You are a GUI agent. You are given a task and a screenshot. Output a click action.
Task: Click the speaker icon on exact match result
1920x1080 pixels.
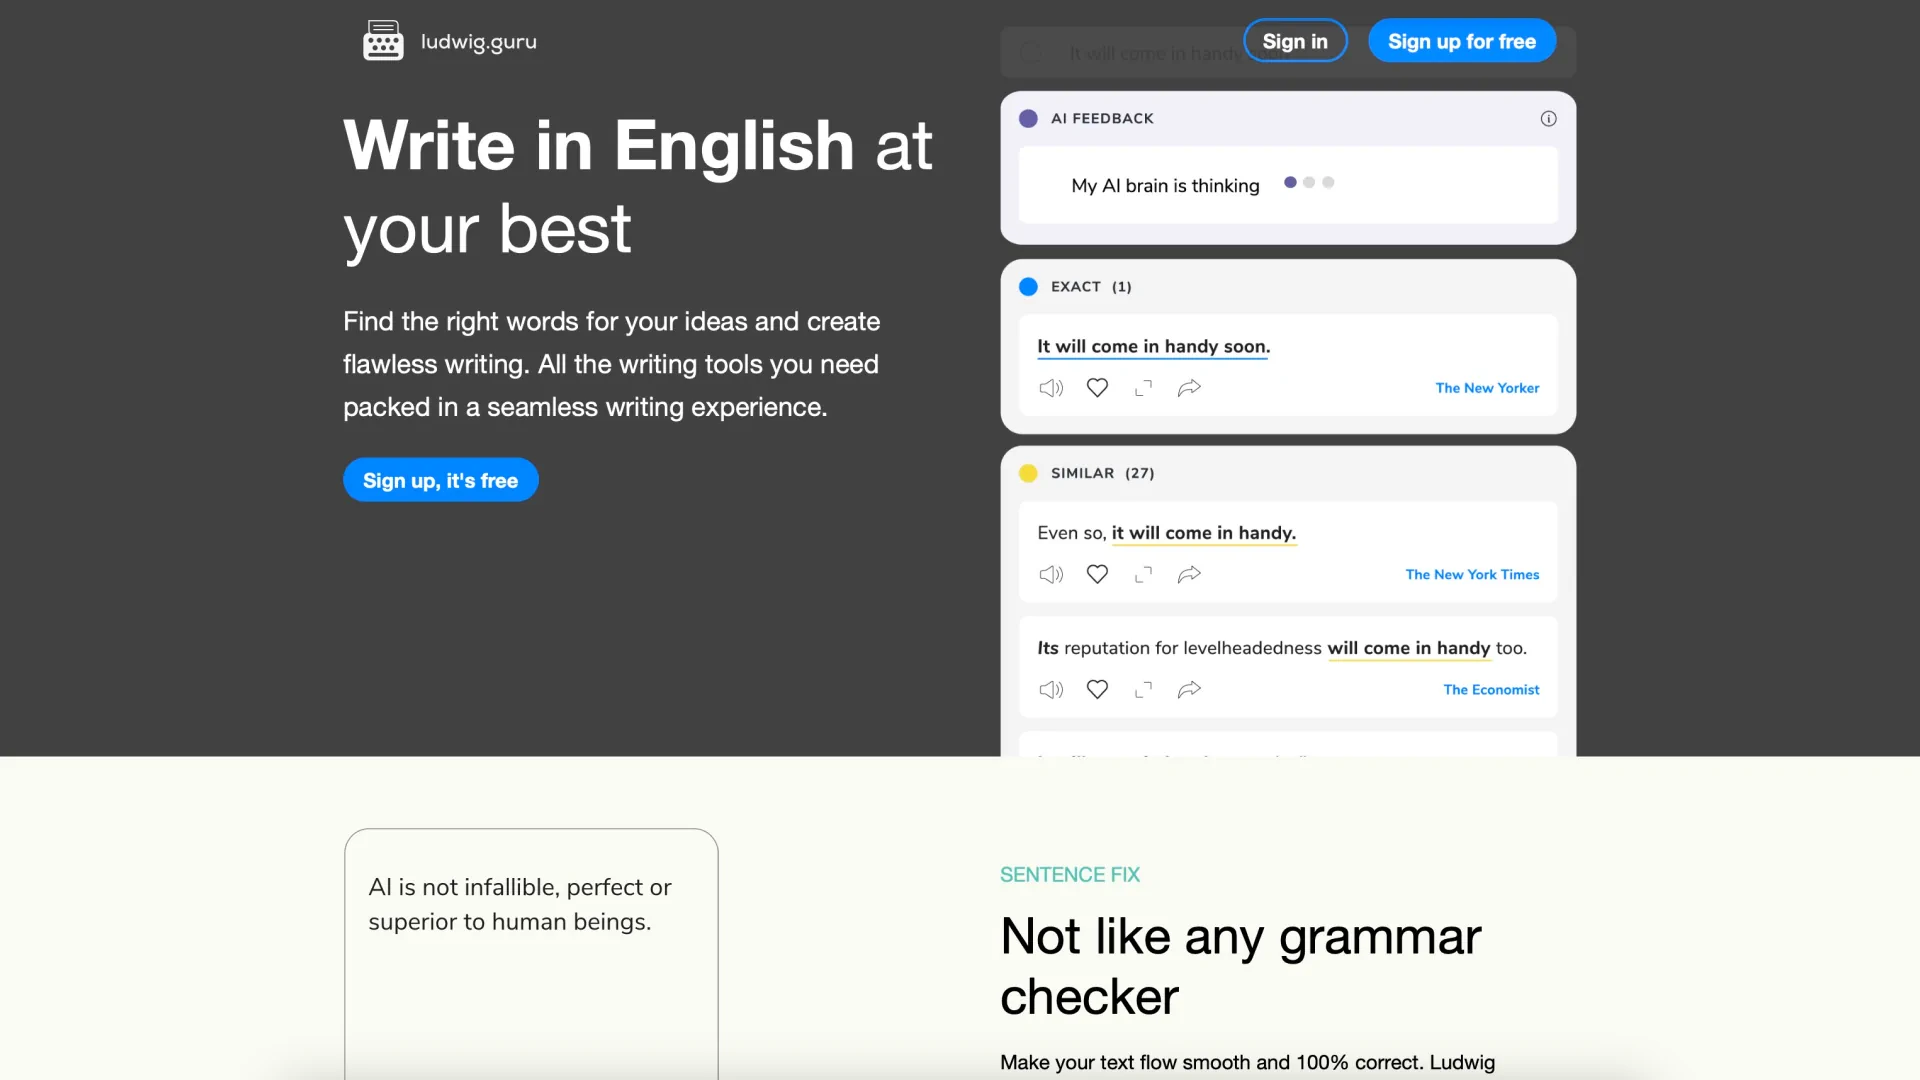(x=1051, y=388)
